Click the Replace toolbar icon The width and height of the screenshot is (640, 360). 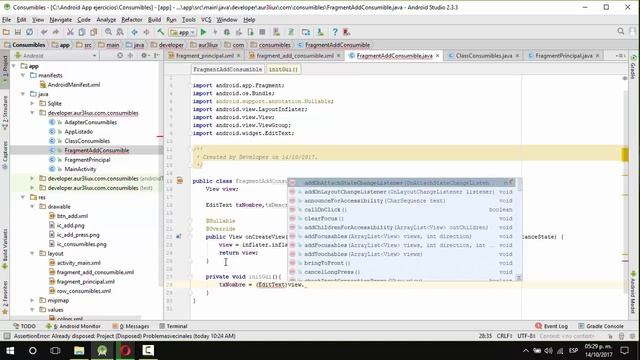click(120, 32)
